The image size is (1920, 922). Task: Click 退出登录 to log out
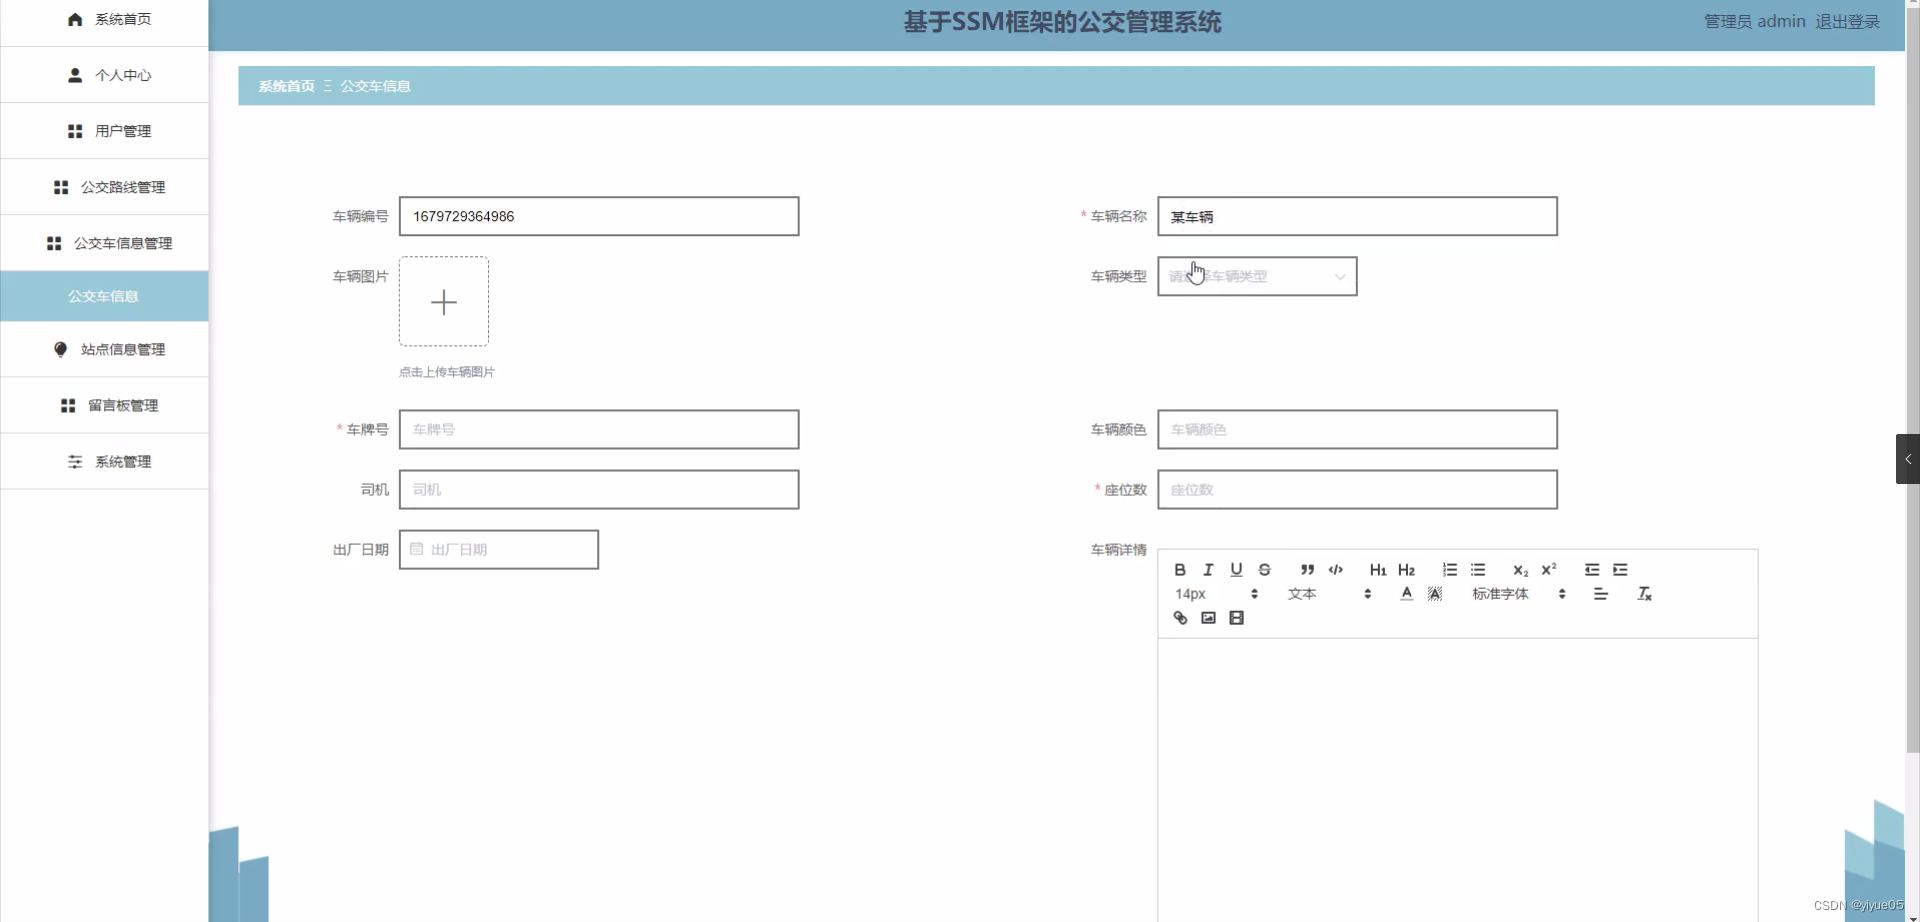1847,22
